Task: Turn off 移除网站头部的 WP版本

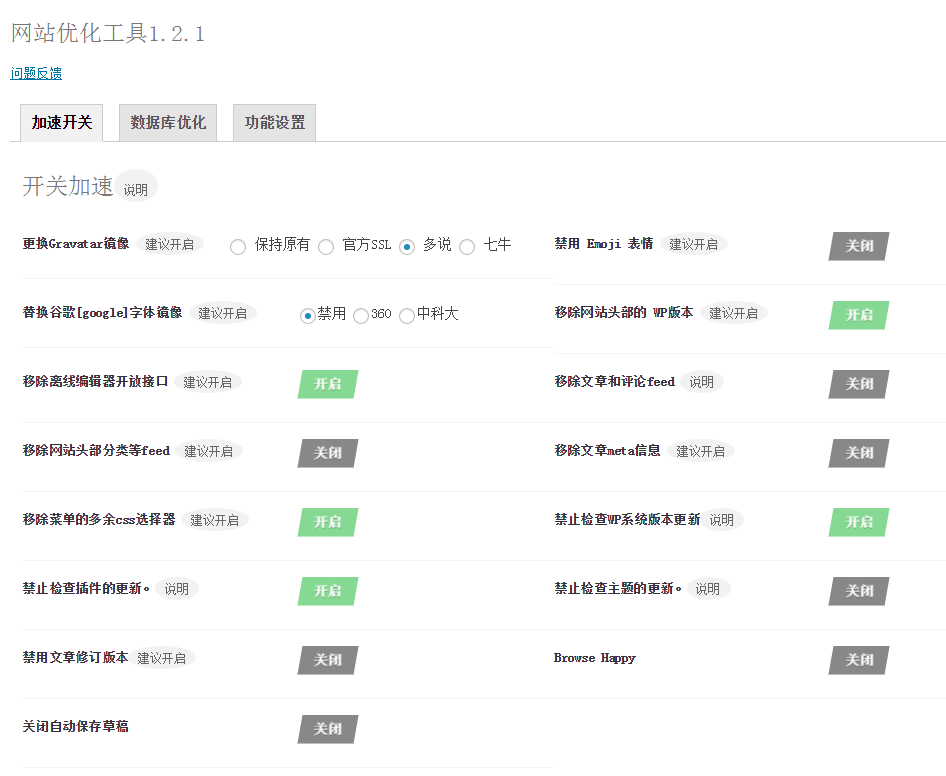Action: click(x=858, y=314)
